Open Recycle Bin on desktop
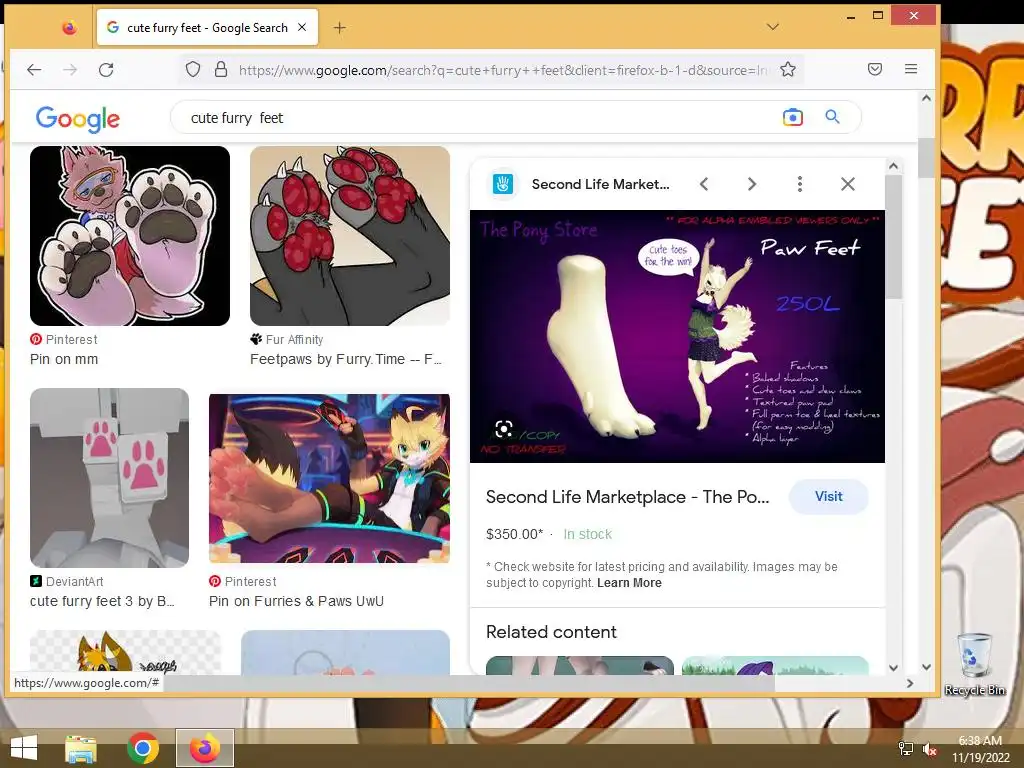The width and height of the screenshot is (1024, 768). tap(974, 664)
